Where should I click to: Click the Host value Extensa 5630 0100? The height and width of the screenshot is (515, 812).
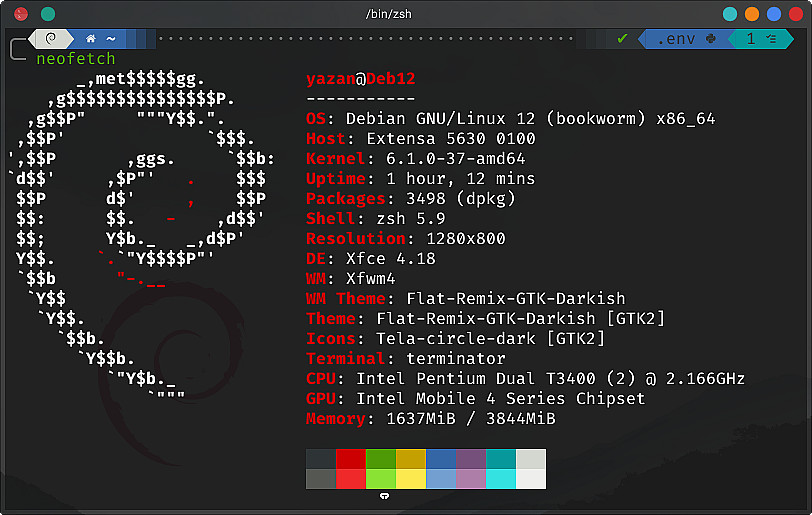coord(451,139)
